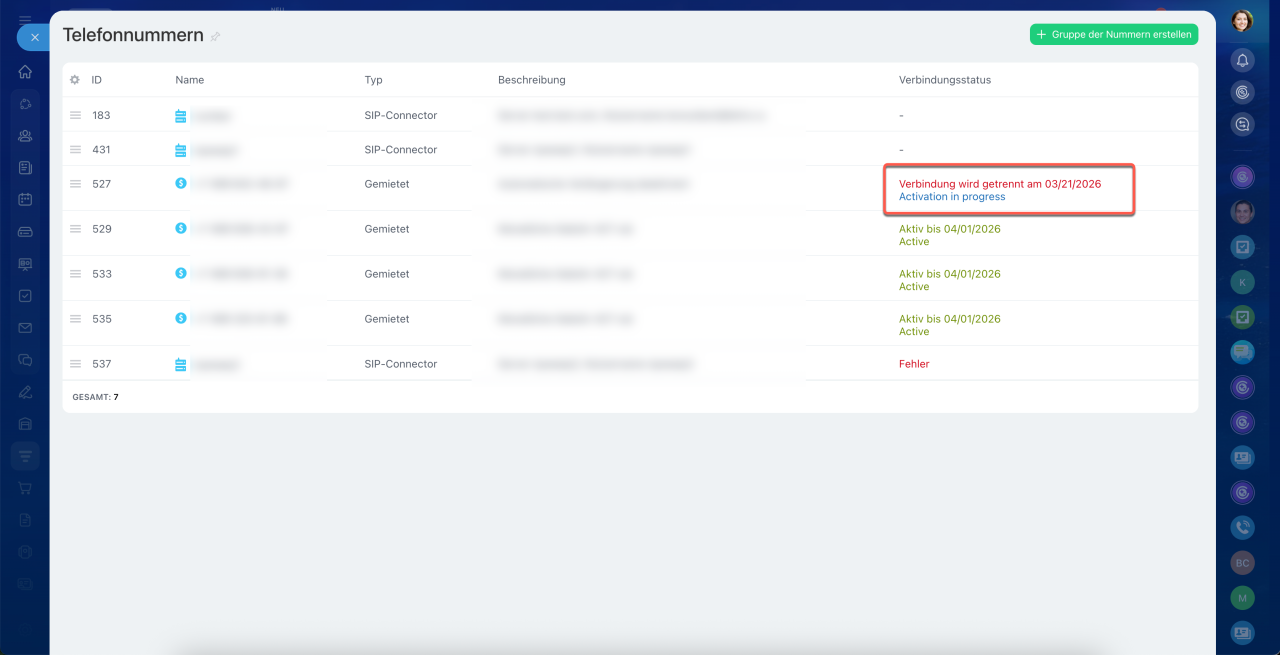Viewport: 1280px width, 655px height.
Task: Click 'Aktiv bis 04/01/2026' in row 533
Action: coord(950,274)
